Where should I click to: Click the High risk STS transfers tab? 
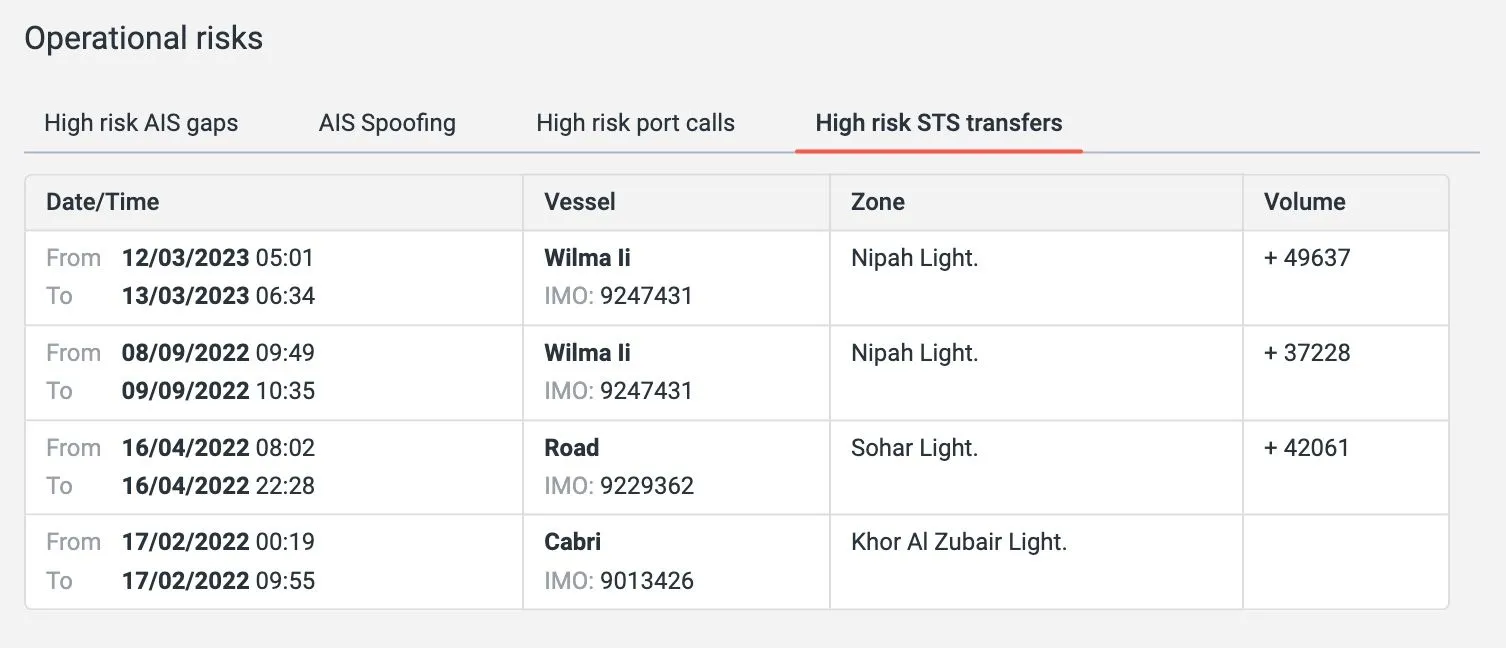938,123
